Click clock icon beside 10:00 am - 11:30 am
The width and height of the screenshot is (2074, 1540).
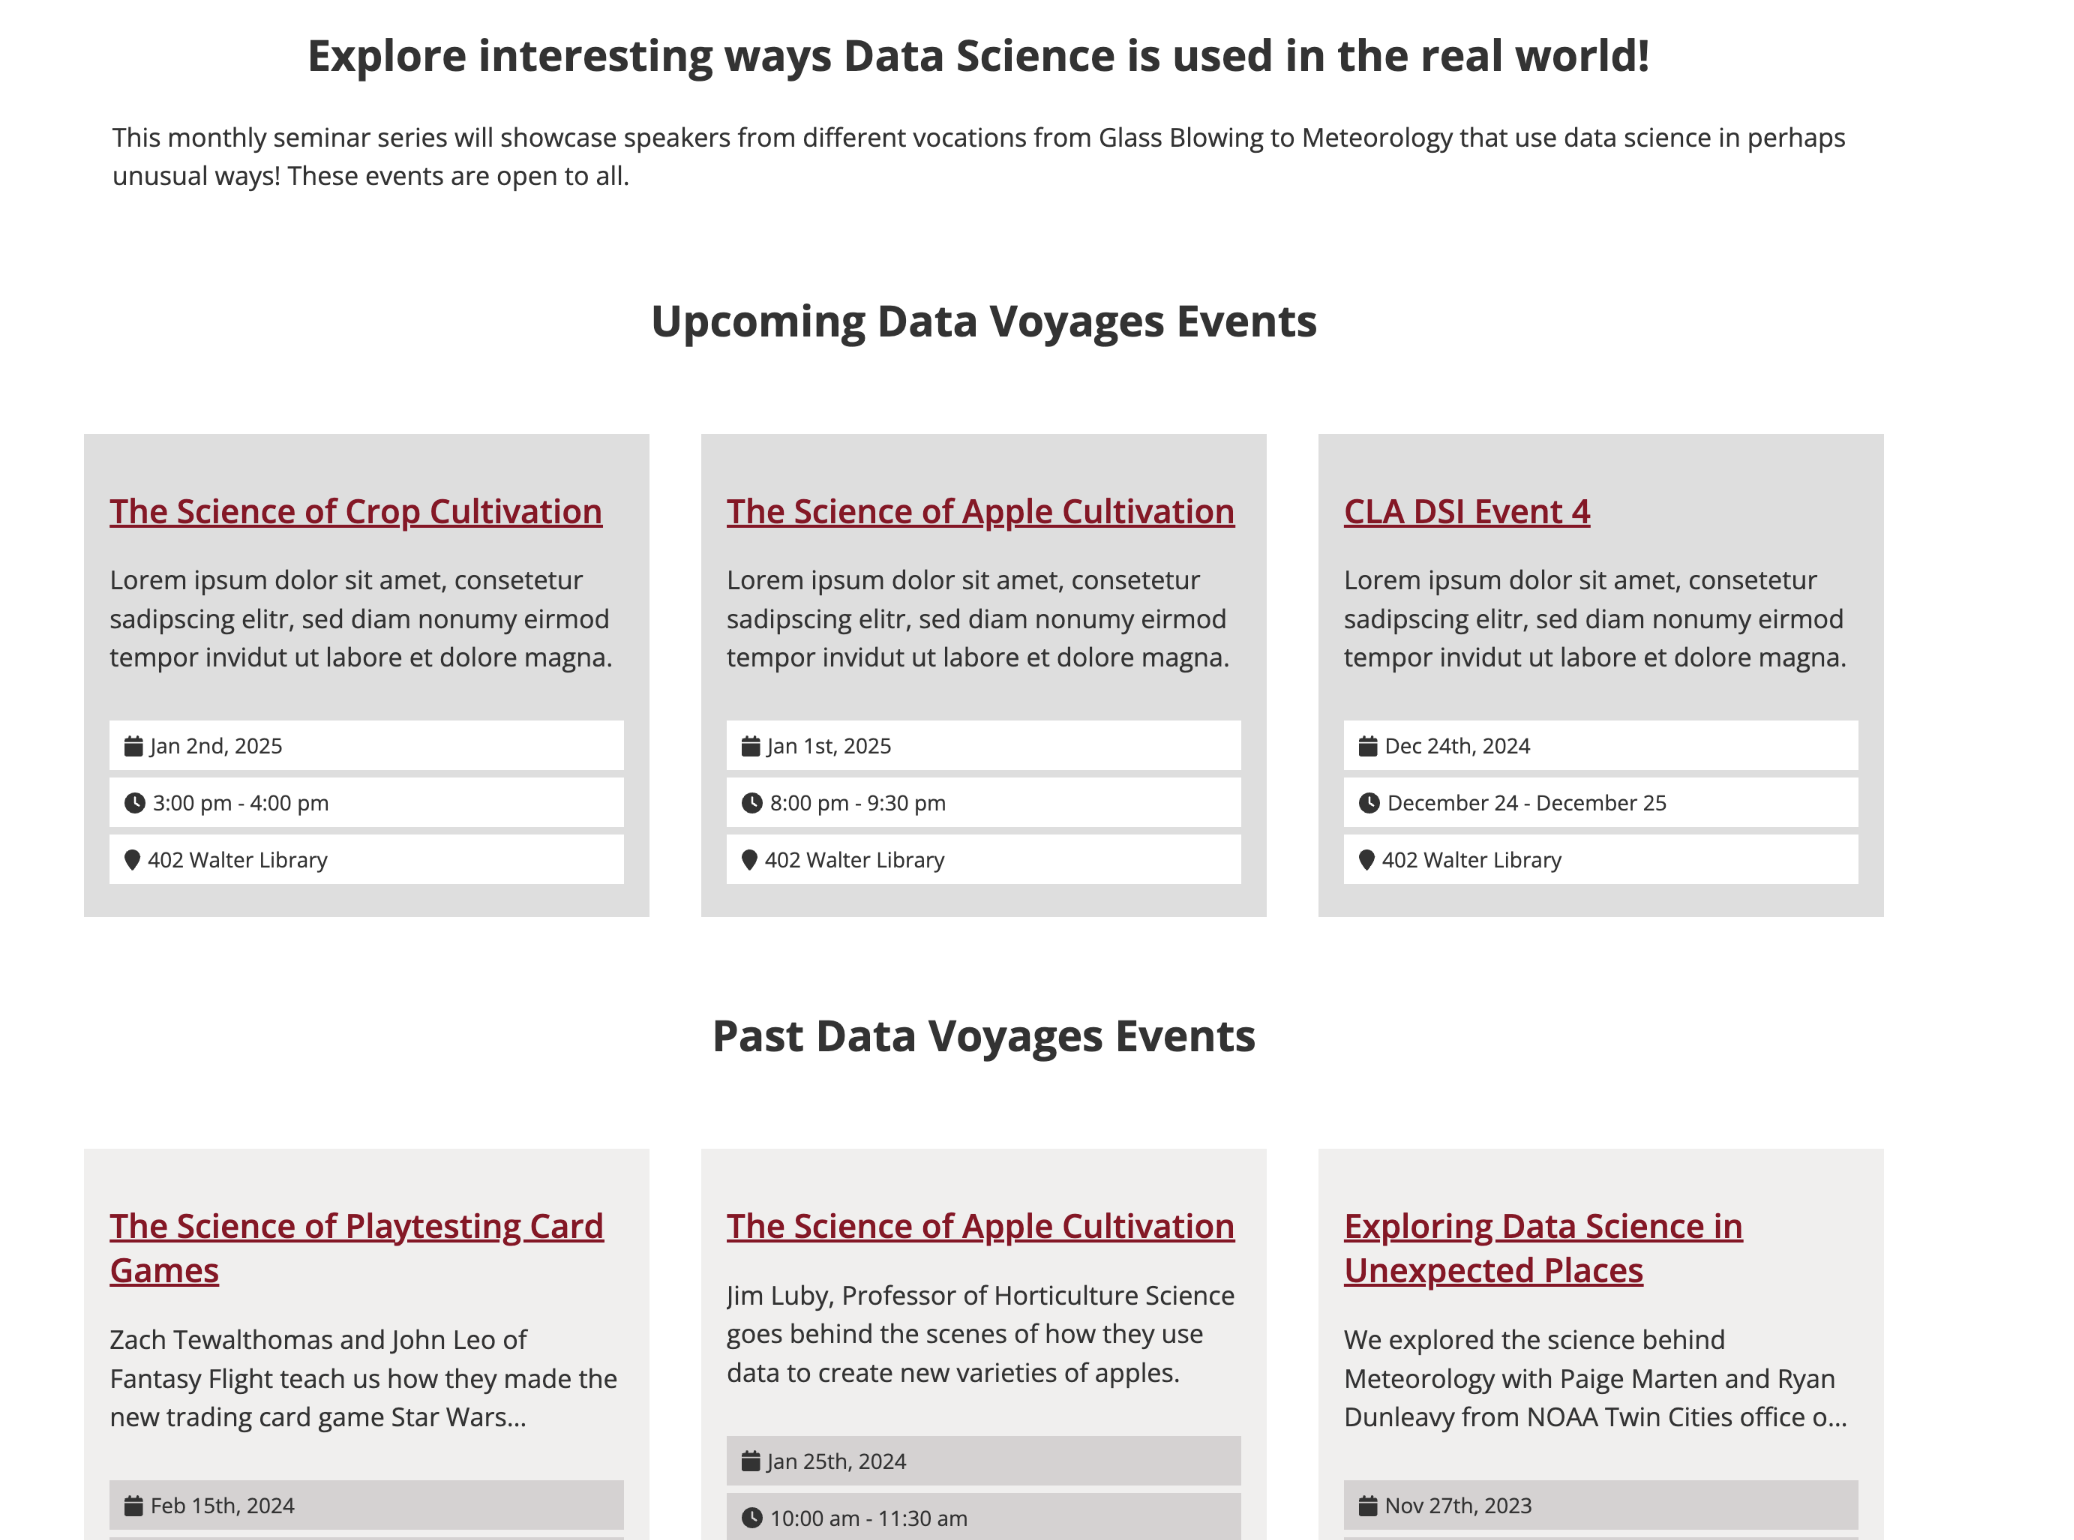751,1518
